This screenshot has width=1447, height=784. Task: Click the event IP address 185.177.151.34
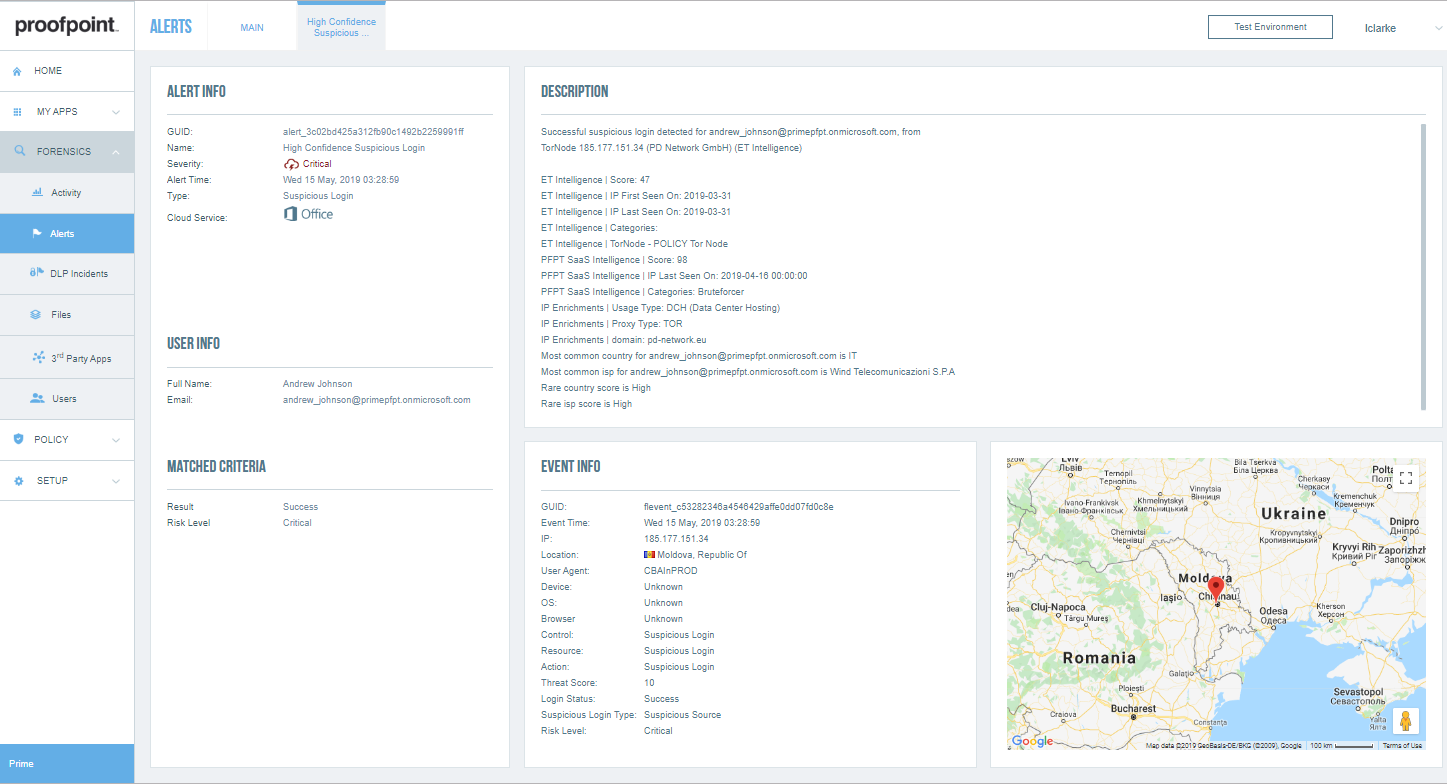(676, 539)
